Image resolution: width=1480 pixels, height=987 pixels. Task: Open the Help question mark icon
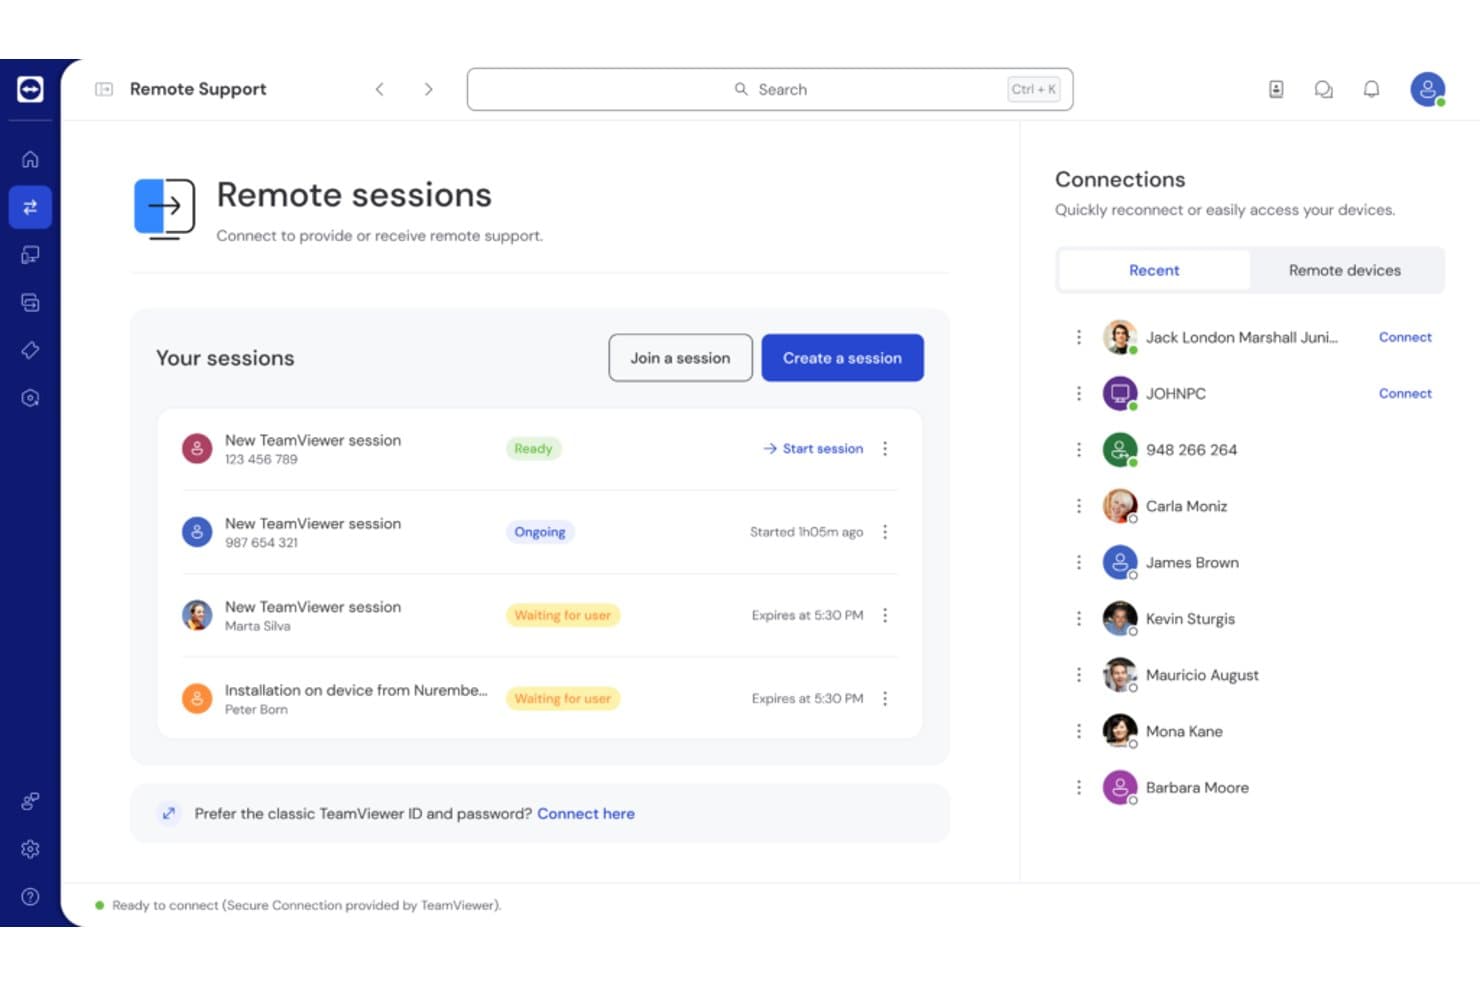[x=30, y=897]
